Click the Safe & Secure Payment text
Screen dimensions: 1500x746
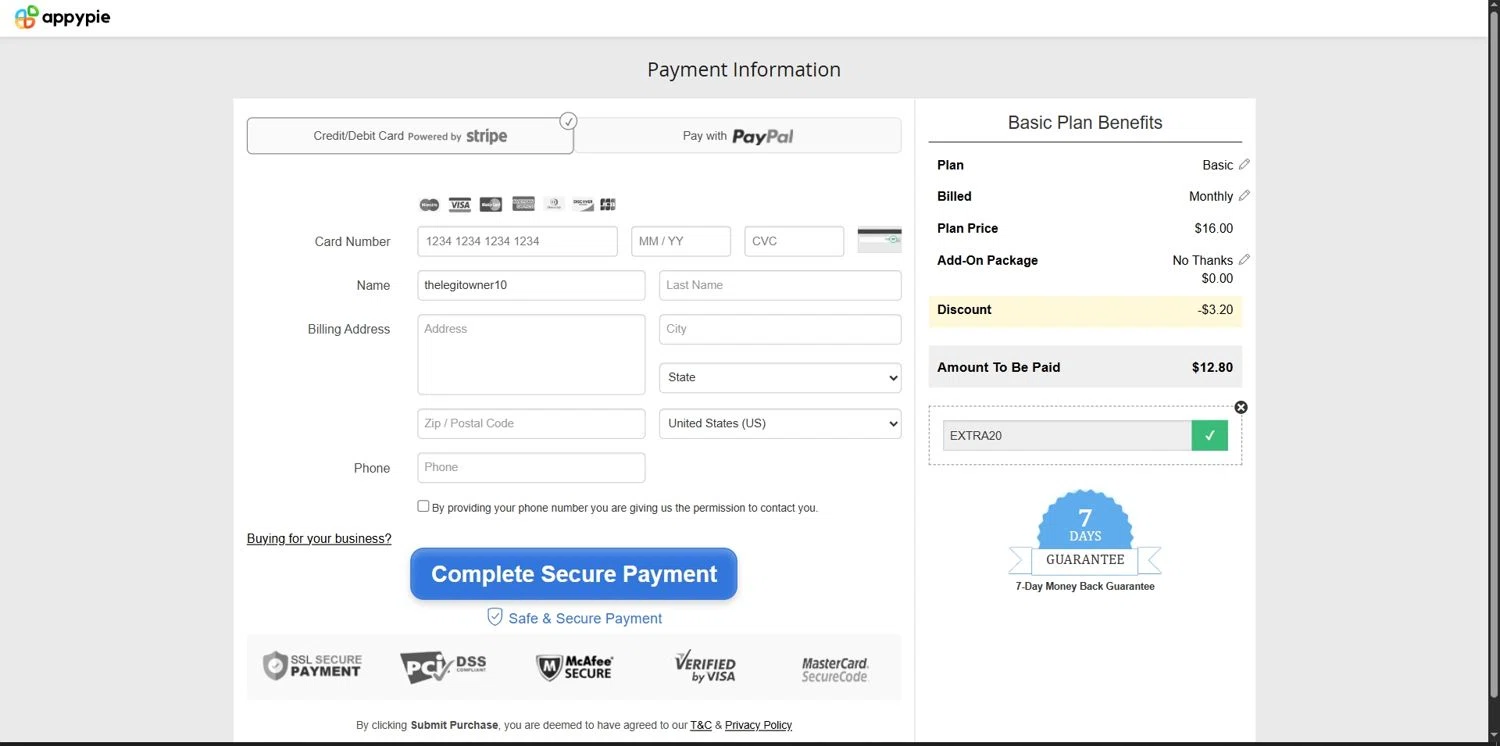point(585,618)
